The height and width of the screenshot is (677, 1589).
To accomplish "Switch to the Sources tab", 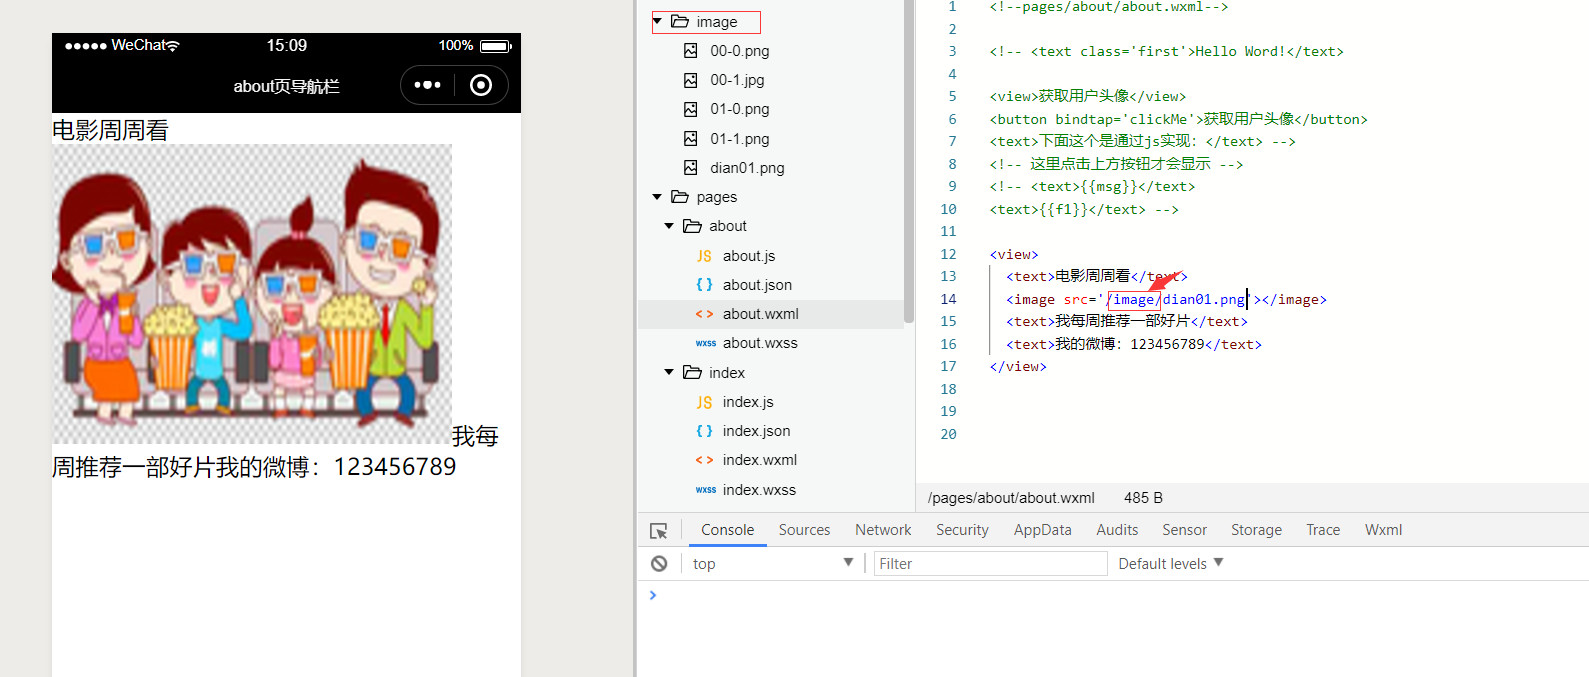I will pos(804,530).
